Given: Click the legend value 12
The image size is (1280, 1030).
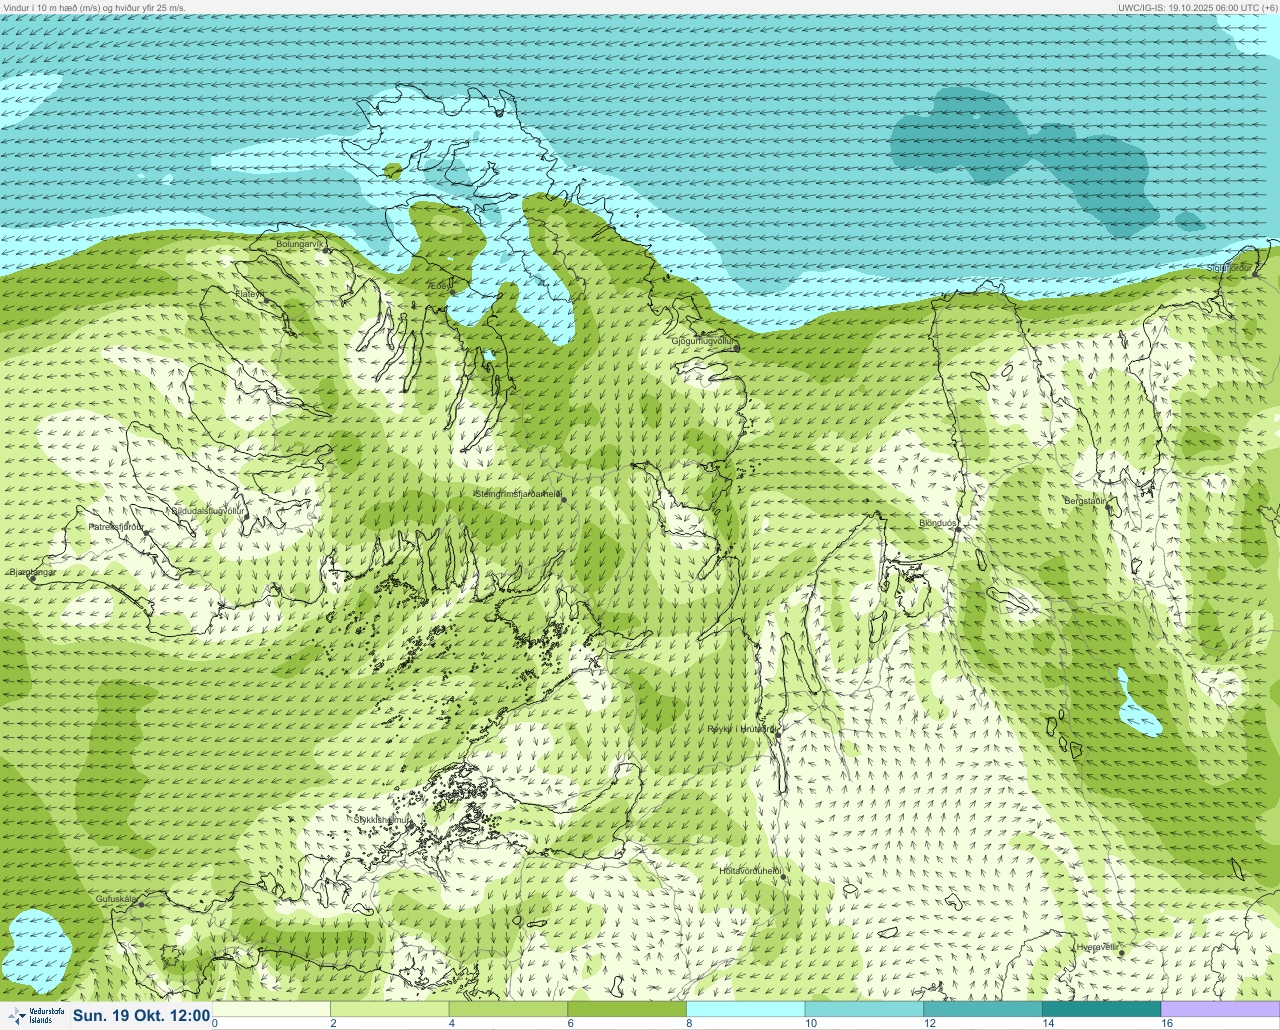Looking at the screenshot, I should coord(929,1023).
